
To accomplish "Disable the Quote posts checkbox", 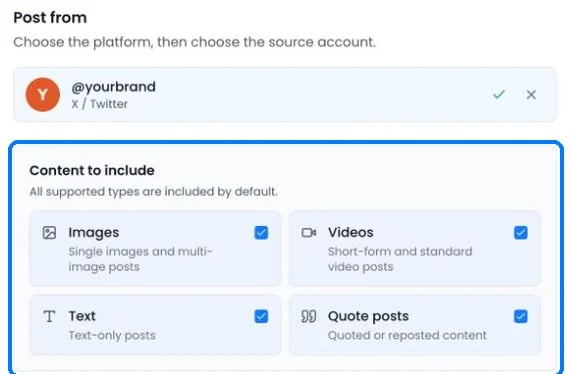I will (x=521, y=316).
